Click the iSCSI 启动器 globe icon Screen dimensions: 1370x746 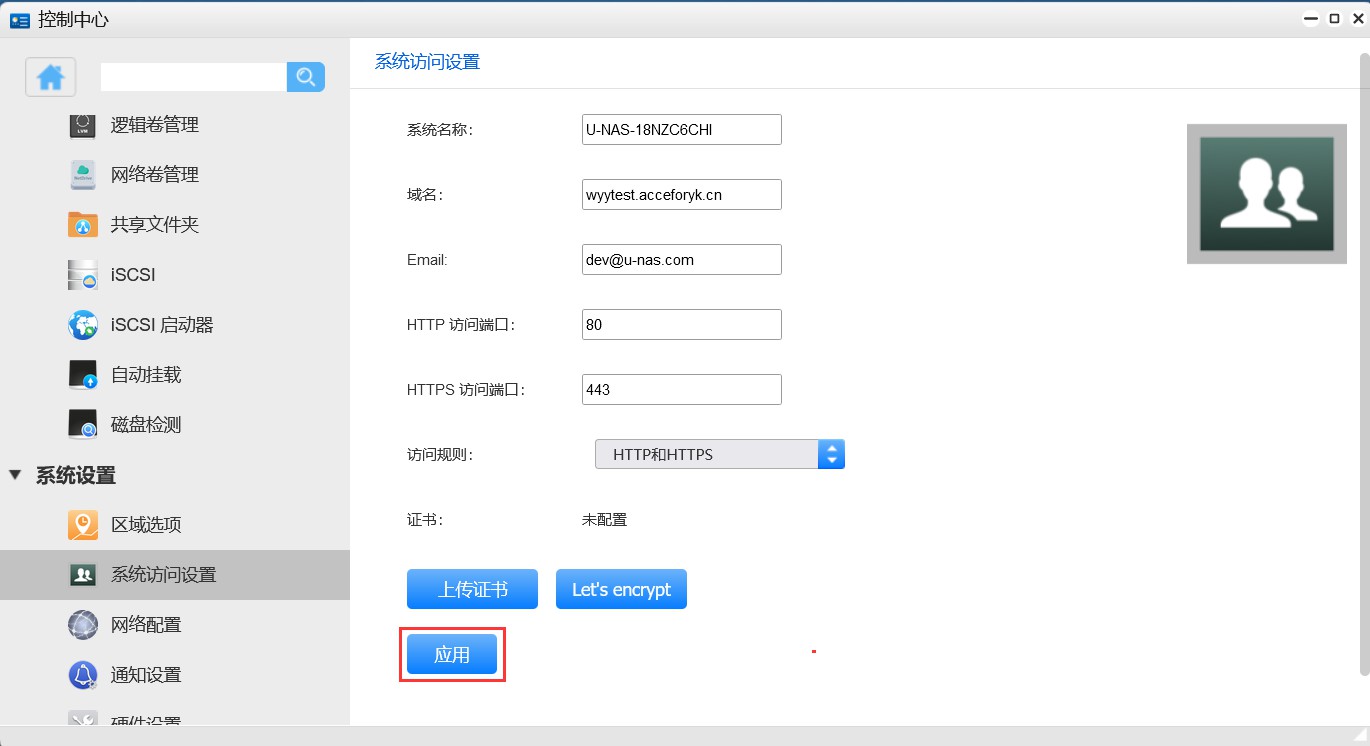point(82,325)
